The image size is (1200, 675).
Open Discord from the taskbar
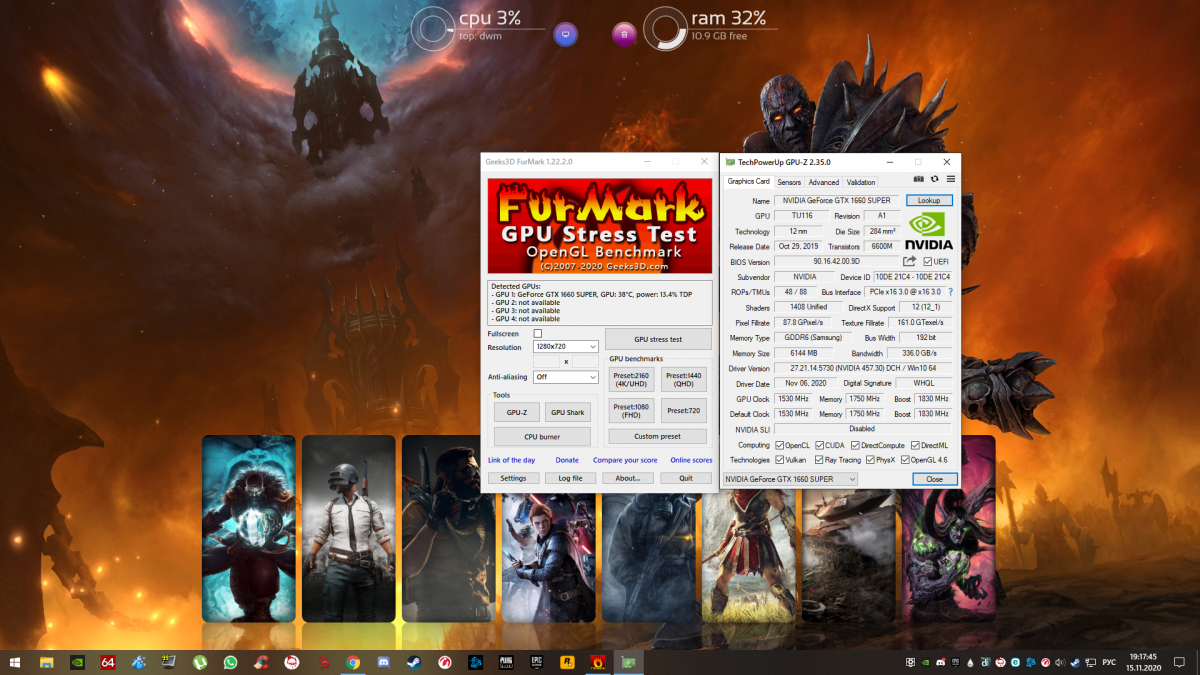[x=382, y=662]
